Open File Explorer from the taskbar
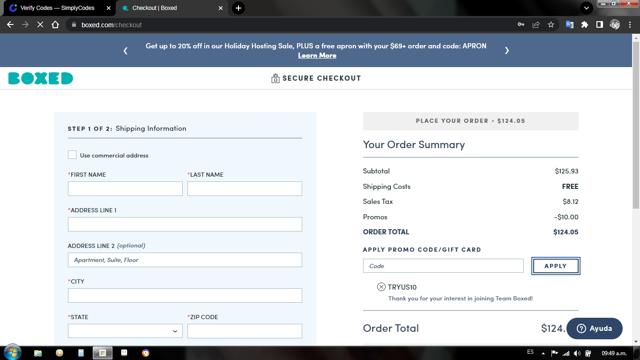The height and width of the screenshot is (360, 640). tap(38, 353)
